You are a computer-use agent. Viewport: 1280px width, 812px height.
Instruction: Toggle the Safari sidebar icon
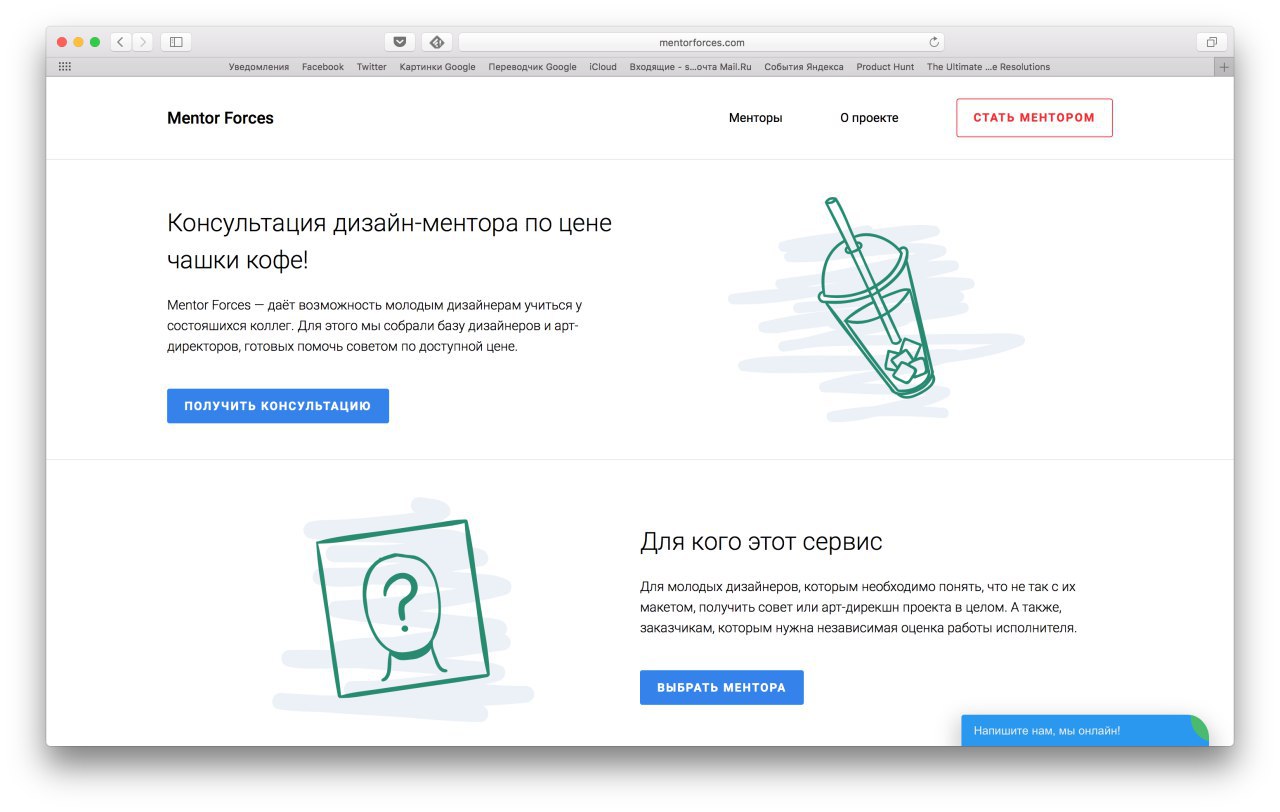176,42
